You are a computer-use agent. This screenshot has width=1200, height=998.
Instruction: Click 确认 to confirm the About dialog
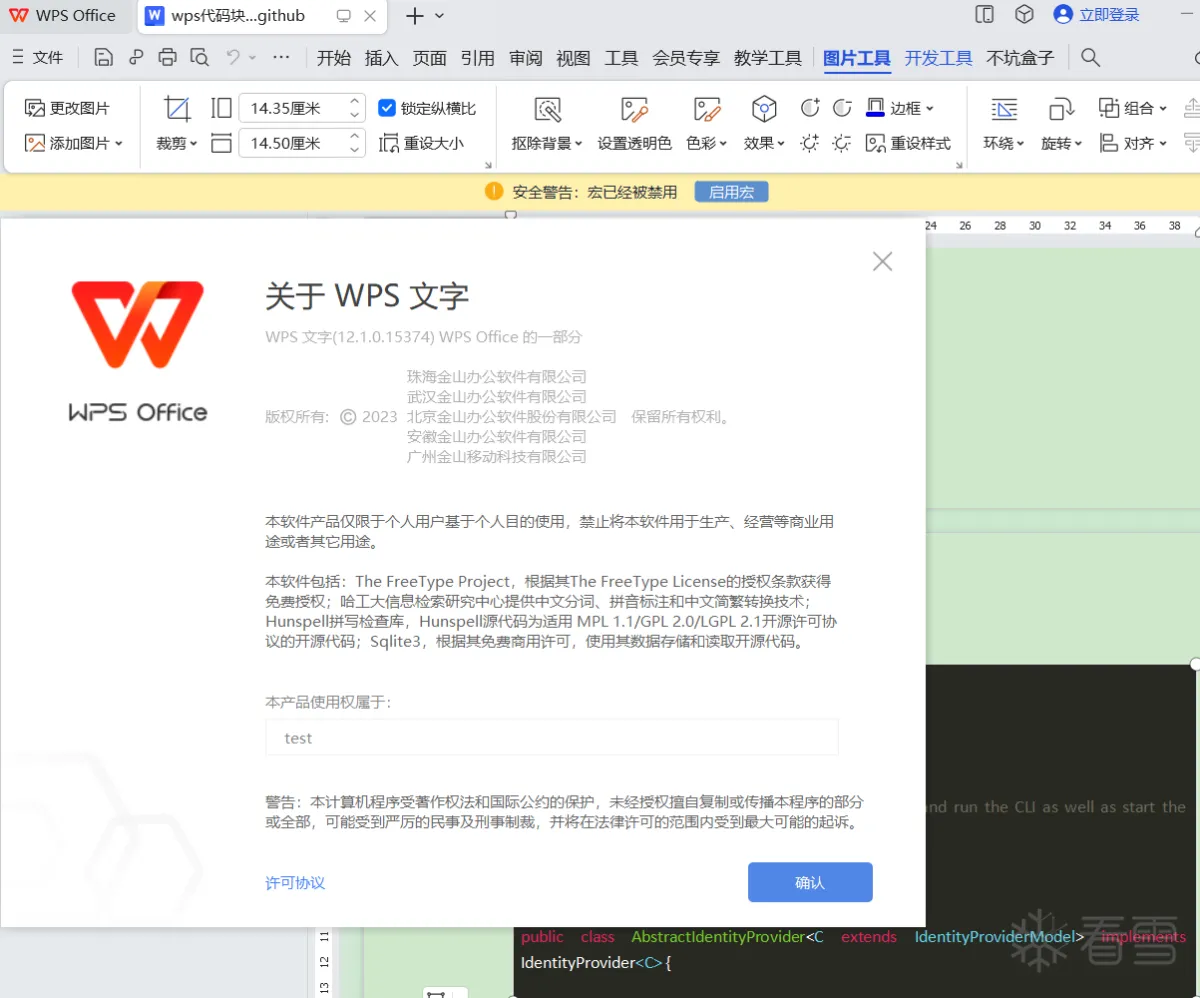point(810,882)
